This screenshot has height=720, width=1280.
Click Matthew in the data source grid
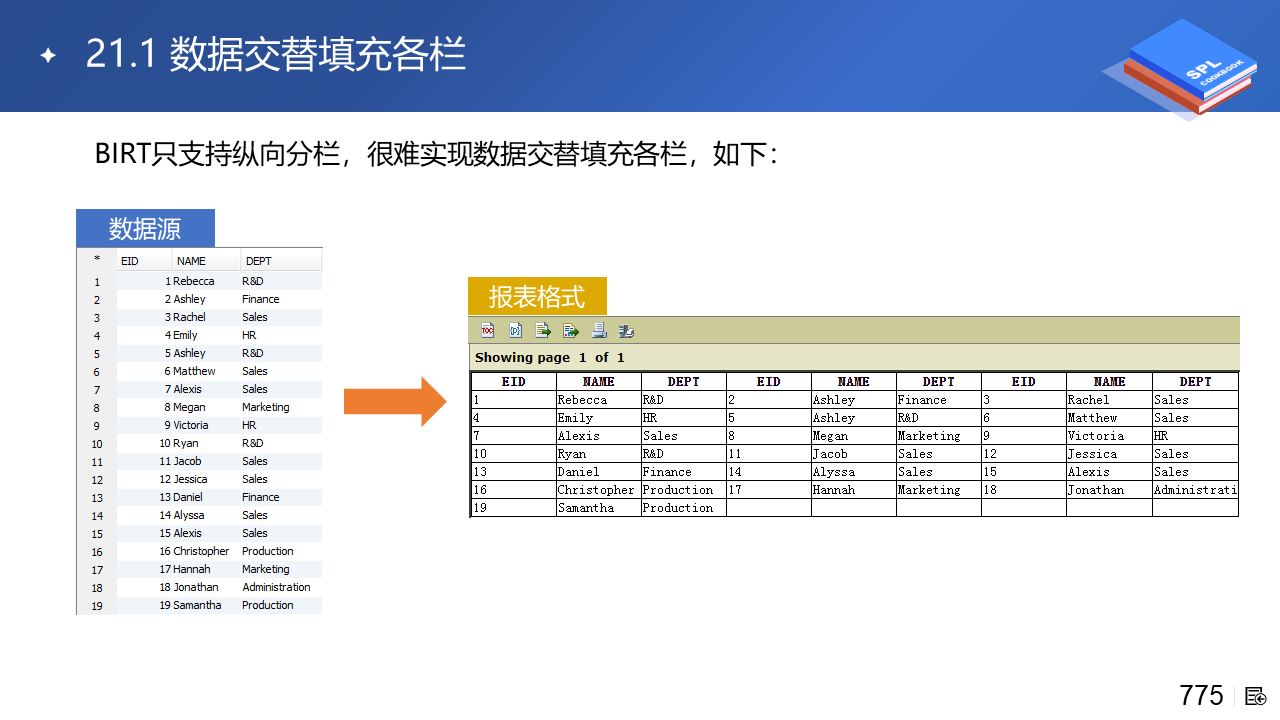(x=194, y=371)
